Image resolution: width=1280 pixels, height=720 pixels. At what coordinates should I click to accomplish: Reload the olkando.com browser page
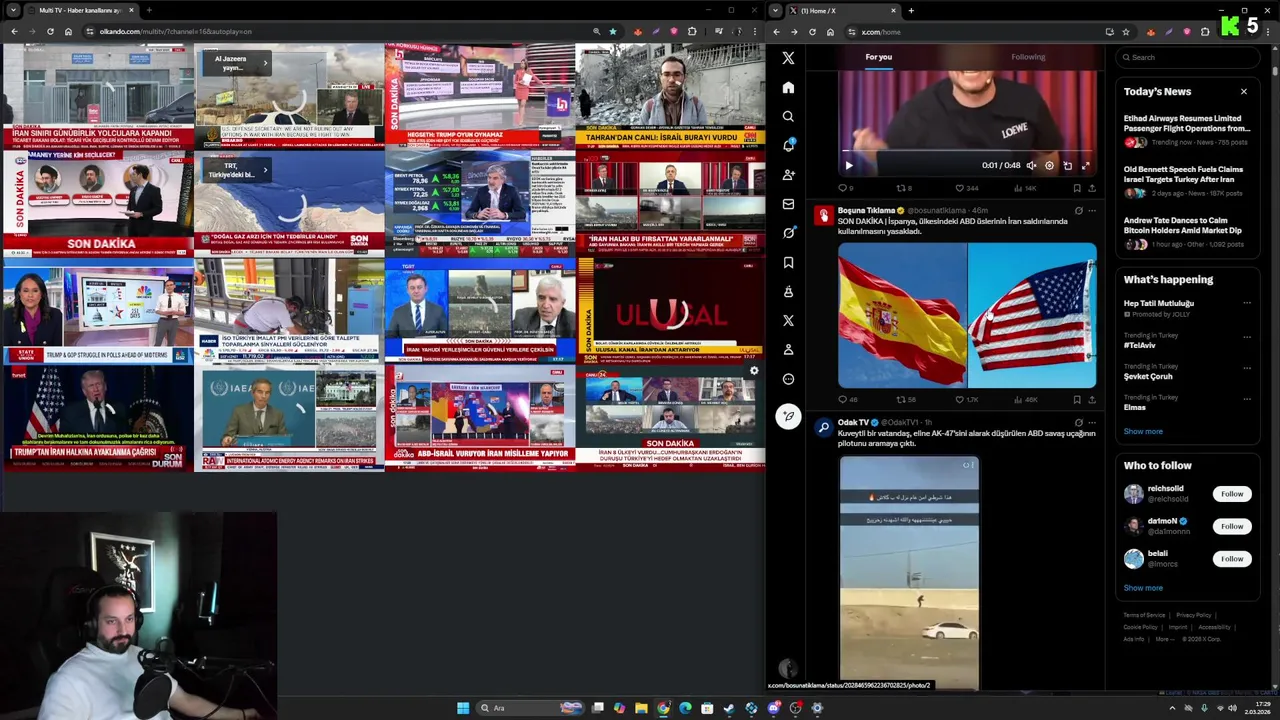tap(50, 31)
